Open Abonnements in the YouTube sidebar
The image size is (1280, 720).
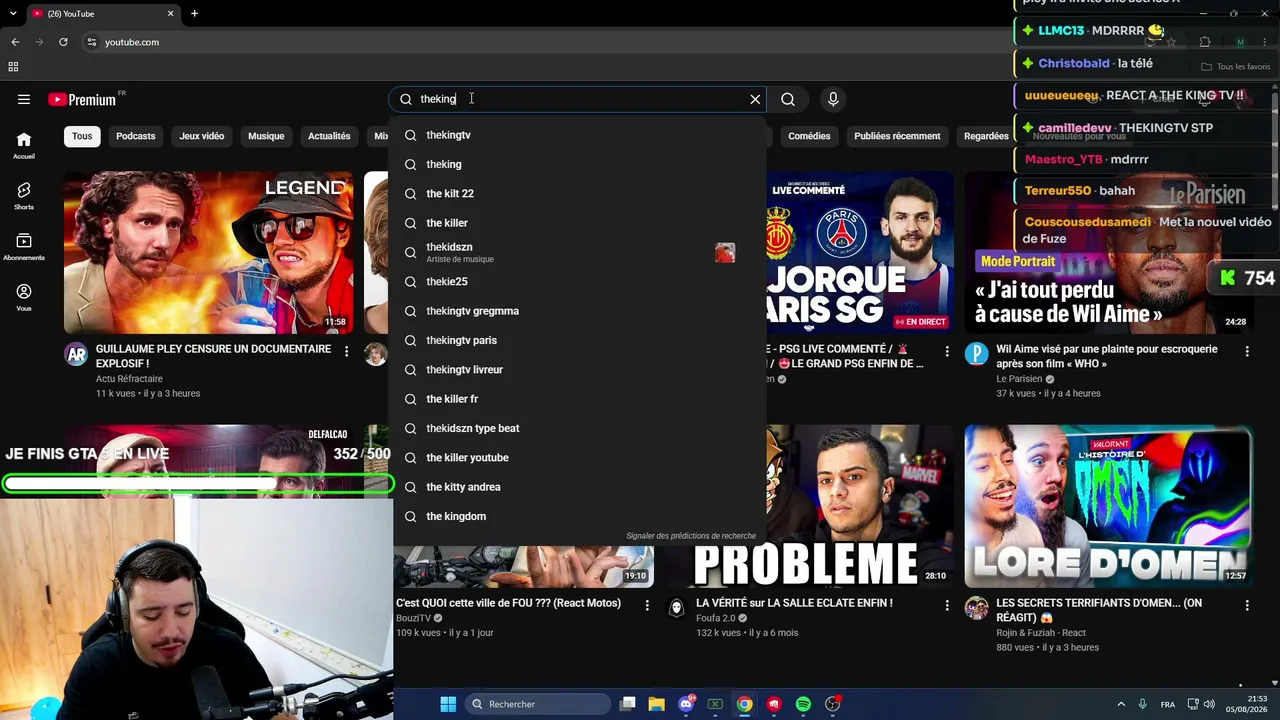(x=24, y=247)
